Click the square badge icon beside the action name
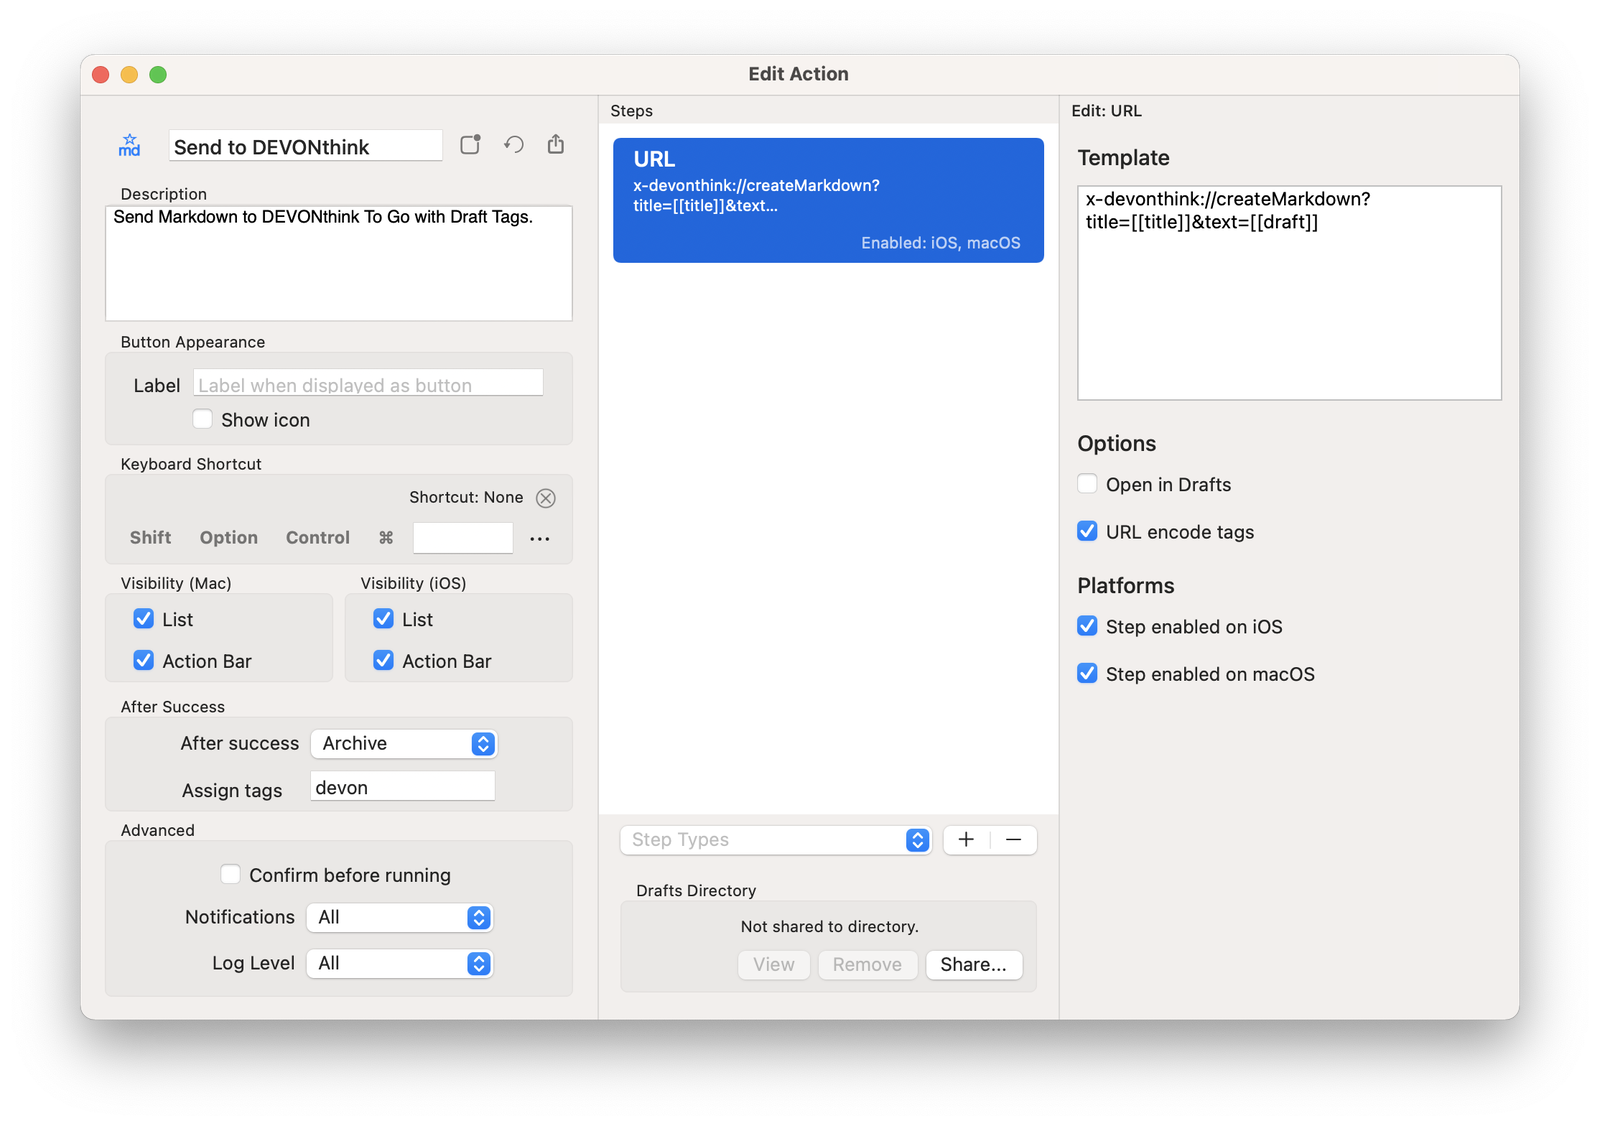 470,145
